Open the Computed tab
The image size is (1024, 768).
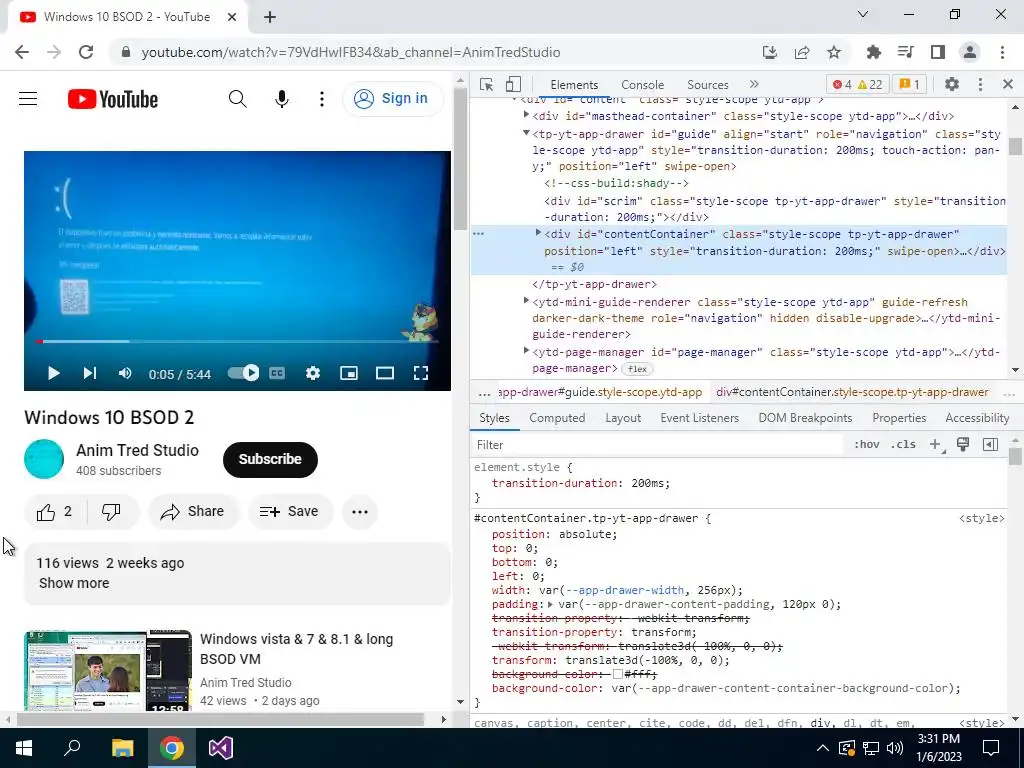point(557,418)
